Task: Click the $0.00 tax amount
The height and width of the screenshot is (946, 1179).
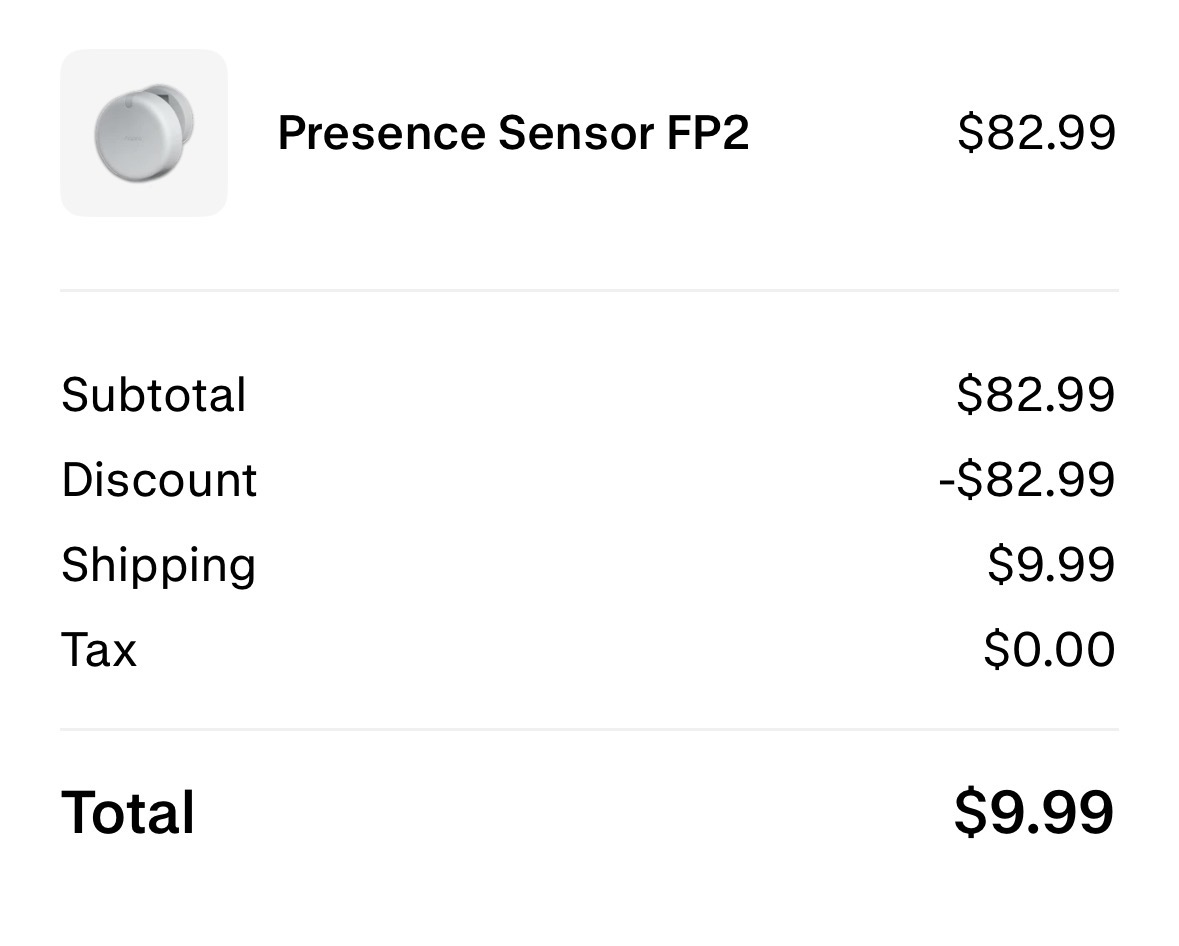Action: 1049,650
